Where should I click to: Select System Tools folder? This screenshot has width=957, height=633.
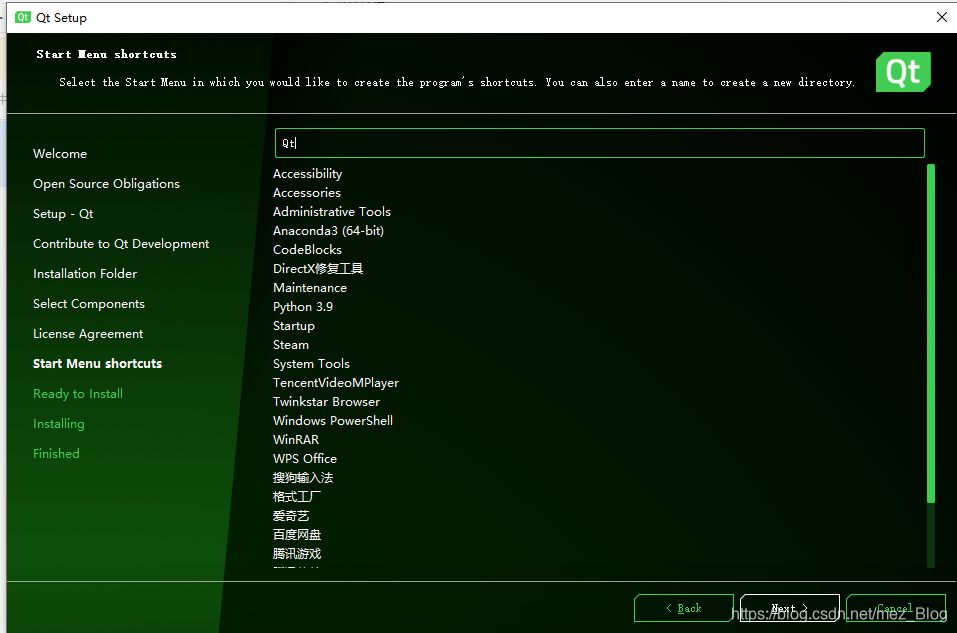click(x=311, y=364)
